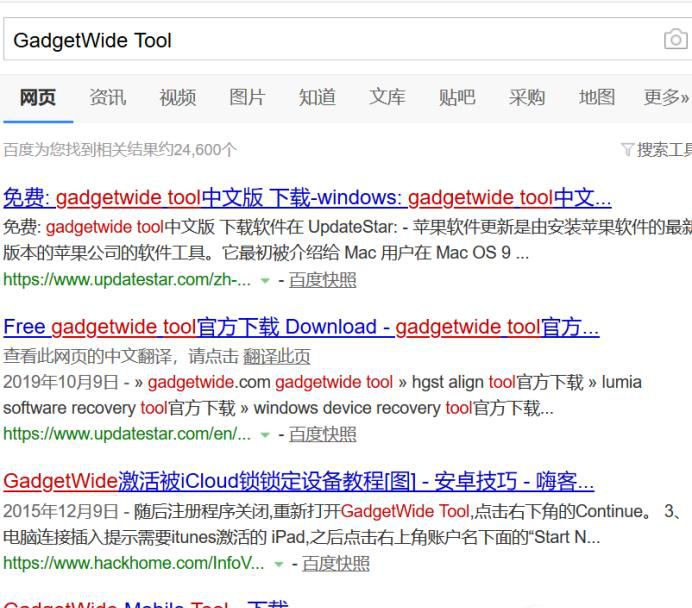Open the updatestar.com/zh URL link

click(x=127, y=280)
